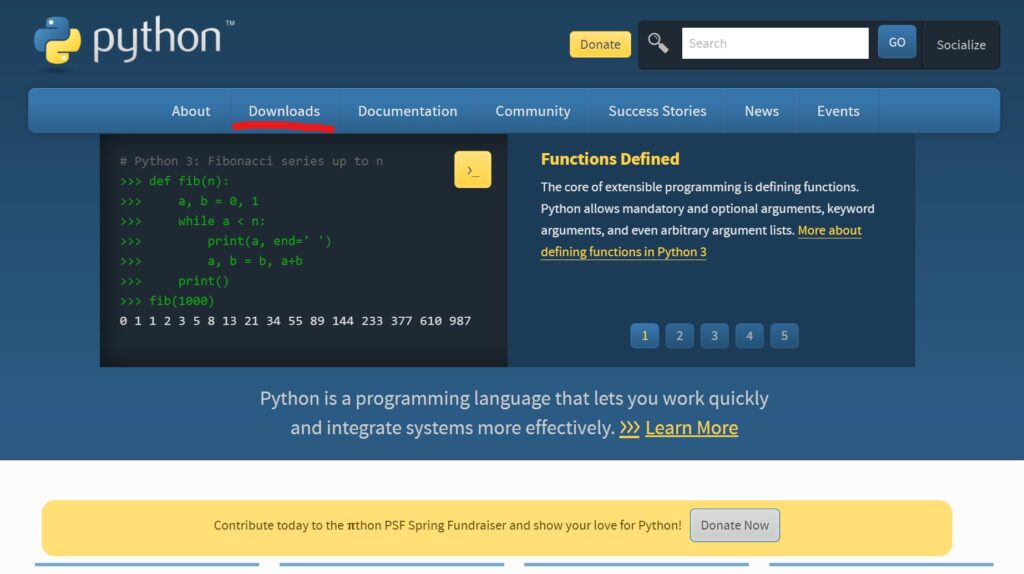1024x574 pixels.
Task: Click the magnifying glass search icon
Action: click(658, 43)
